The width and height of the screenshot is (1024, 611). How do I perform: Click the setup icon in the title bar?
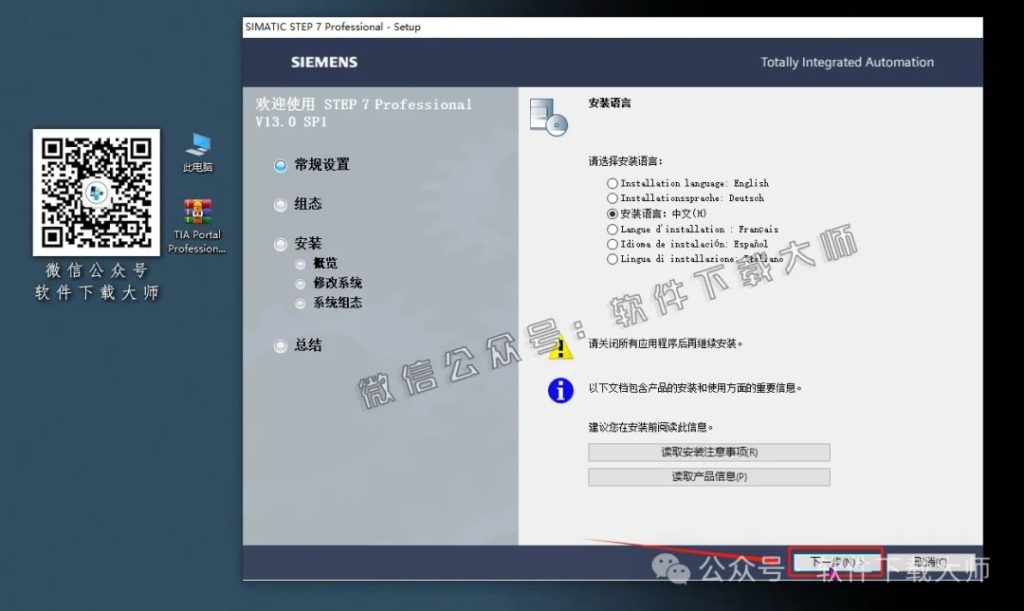pos(250,27)
